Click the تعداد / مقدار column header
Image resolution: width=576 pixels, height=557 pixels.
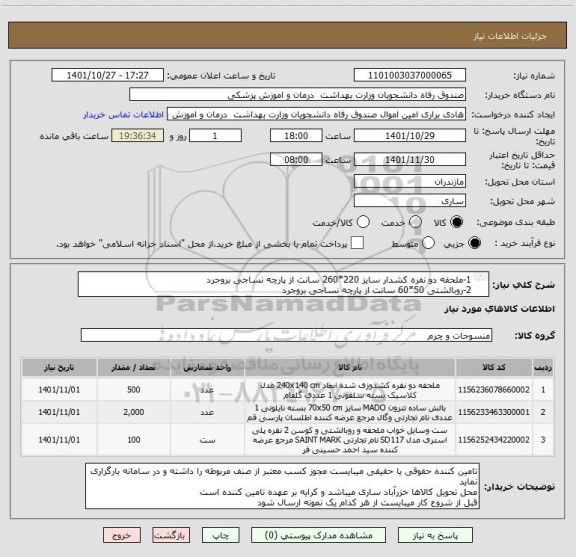click(134, 367)
